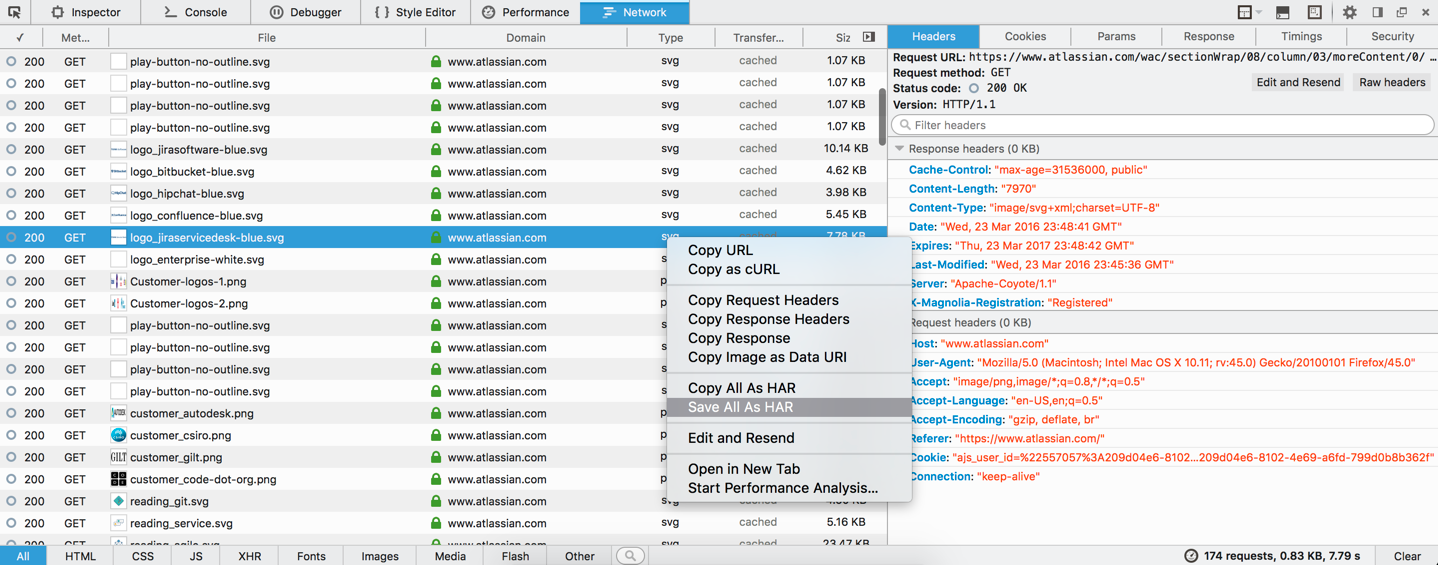
Task: Select Copy as cURL menu entry
Action: 733,269
